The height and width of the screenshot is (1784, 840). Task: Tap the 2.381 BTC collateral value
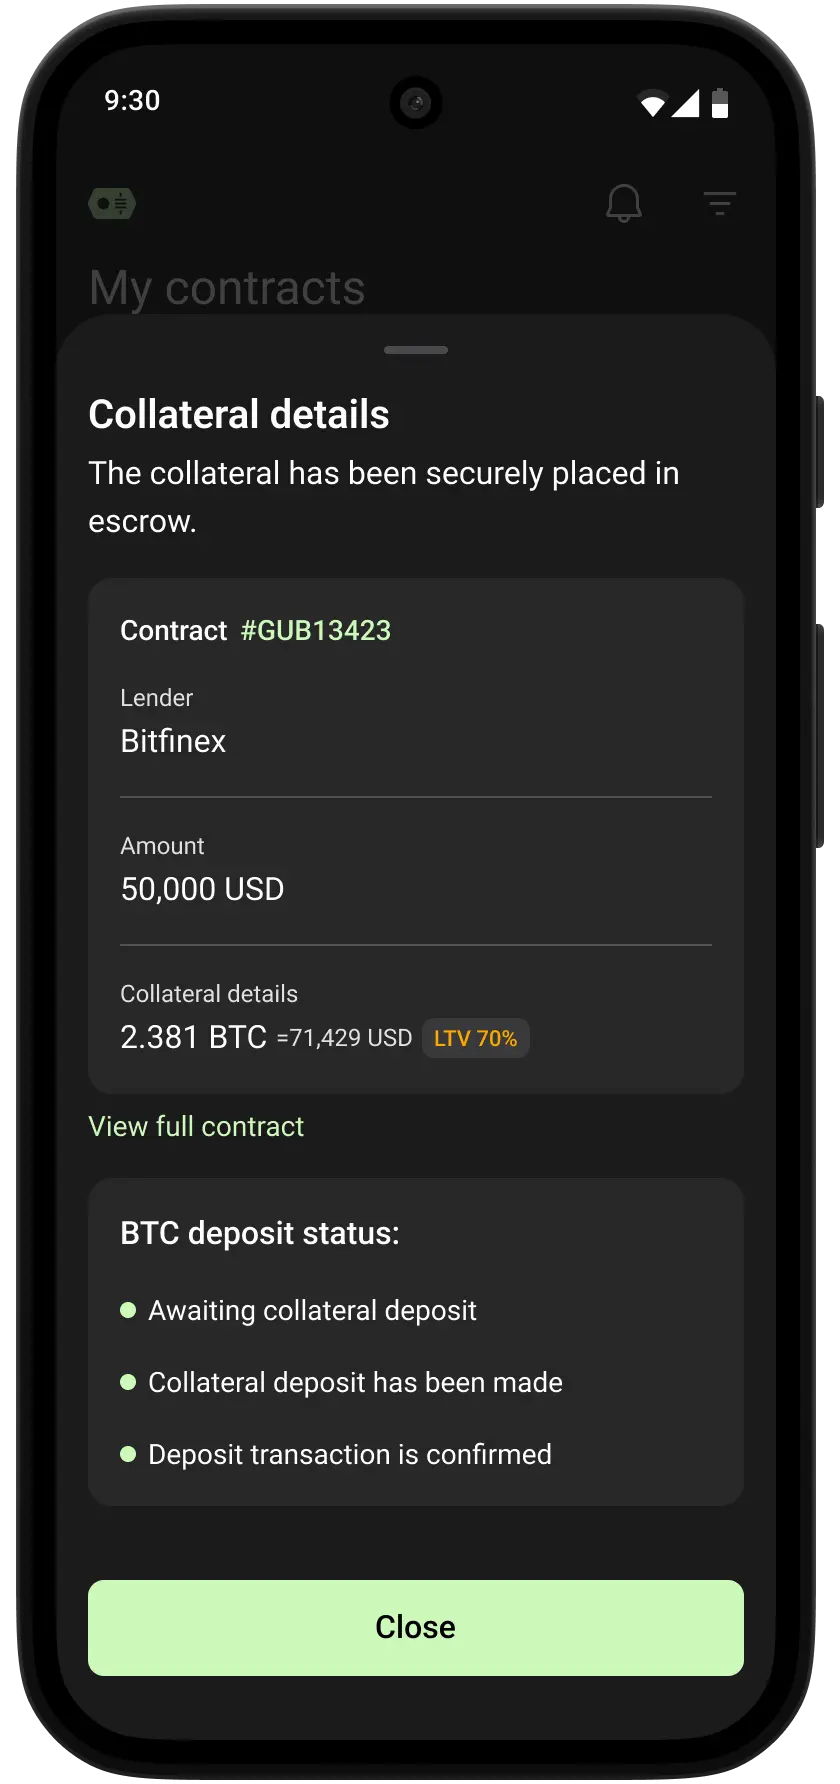193,1037
